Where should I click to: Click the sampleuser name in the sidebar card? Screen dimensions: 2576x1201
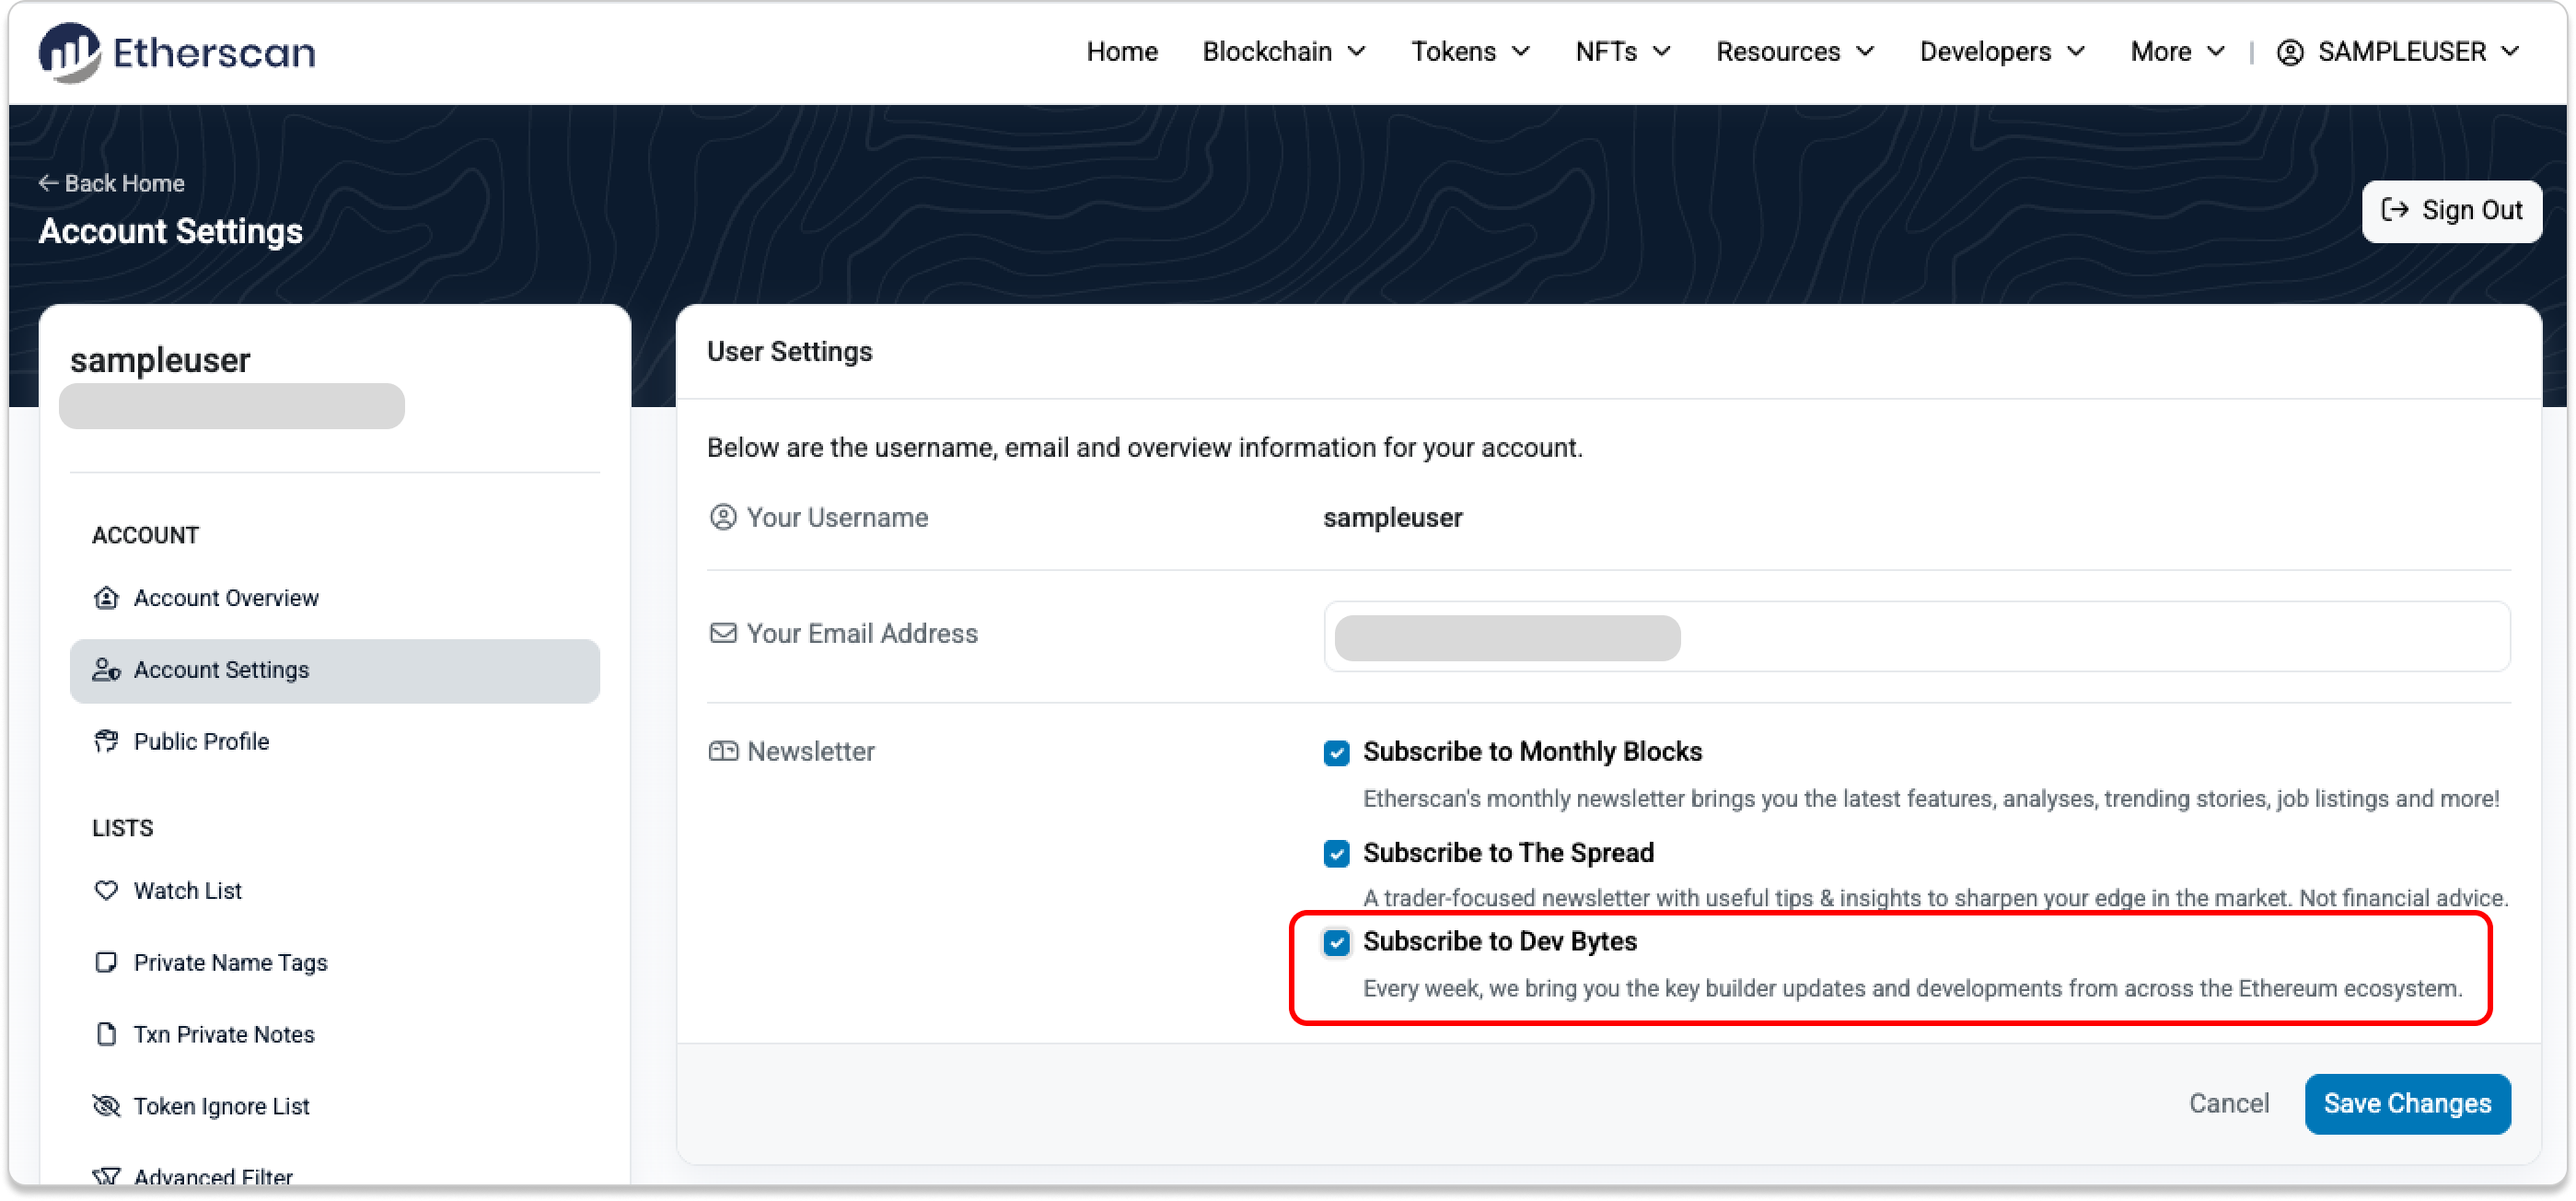pos(160,360)
